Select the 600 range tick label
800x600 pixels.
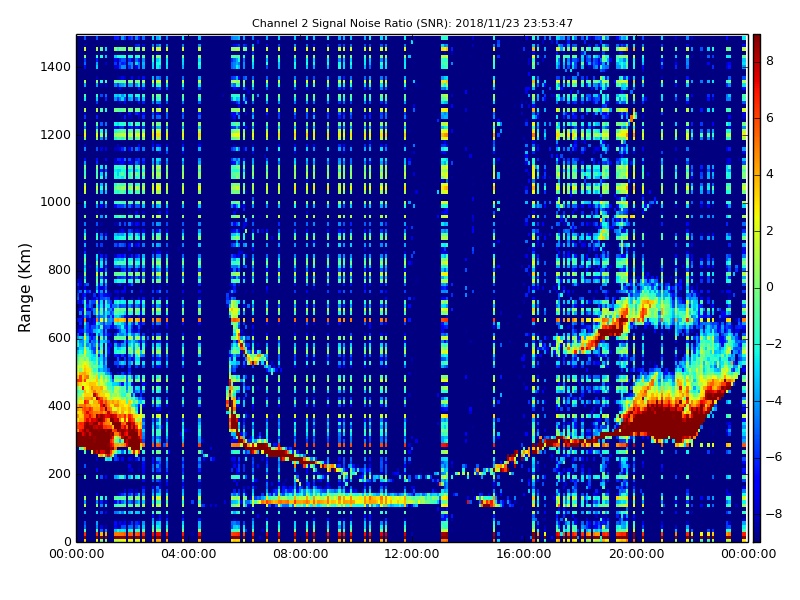59,338
